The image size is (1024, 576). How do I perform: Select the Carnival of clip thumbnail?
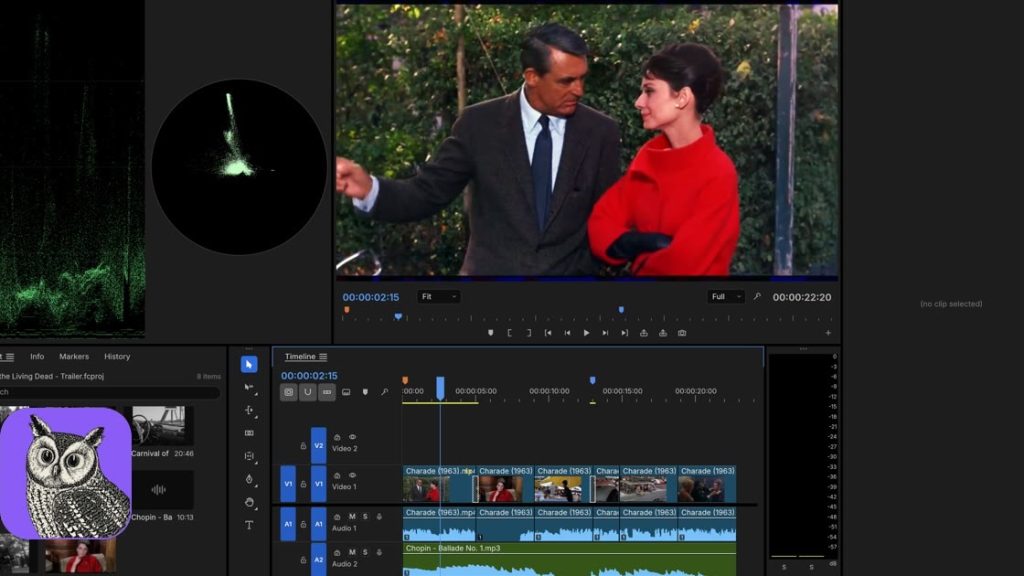163,425
